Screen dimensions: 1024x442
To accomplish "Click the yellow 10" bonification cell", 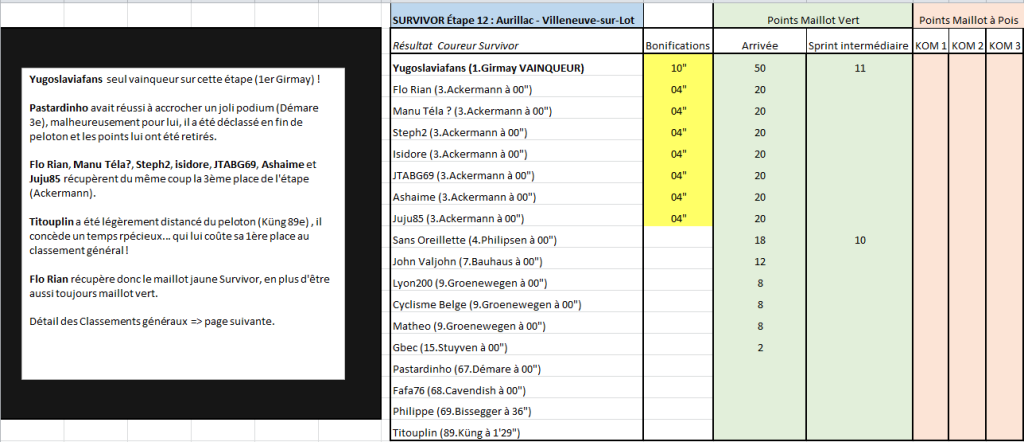I will 678,68.
